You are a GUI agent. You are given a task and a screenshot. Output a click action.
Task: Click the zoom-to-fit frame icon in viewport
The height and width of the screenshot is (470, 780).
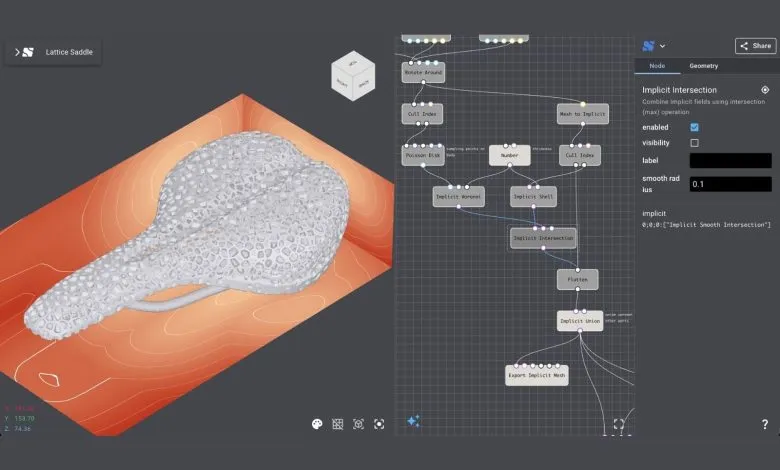tap(358, 424)
